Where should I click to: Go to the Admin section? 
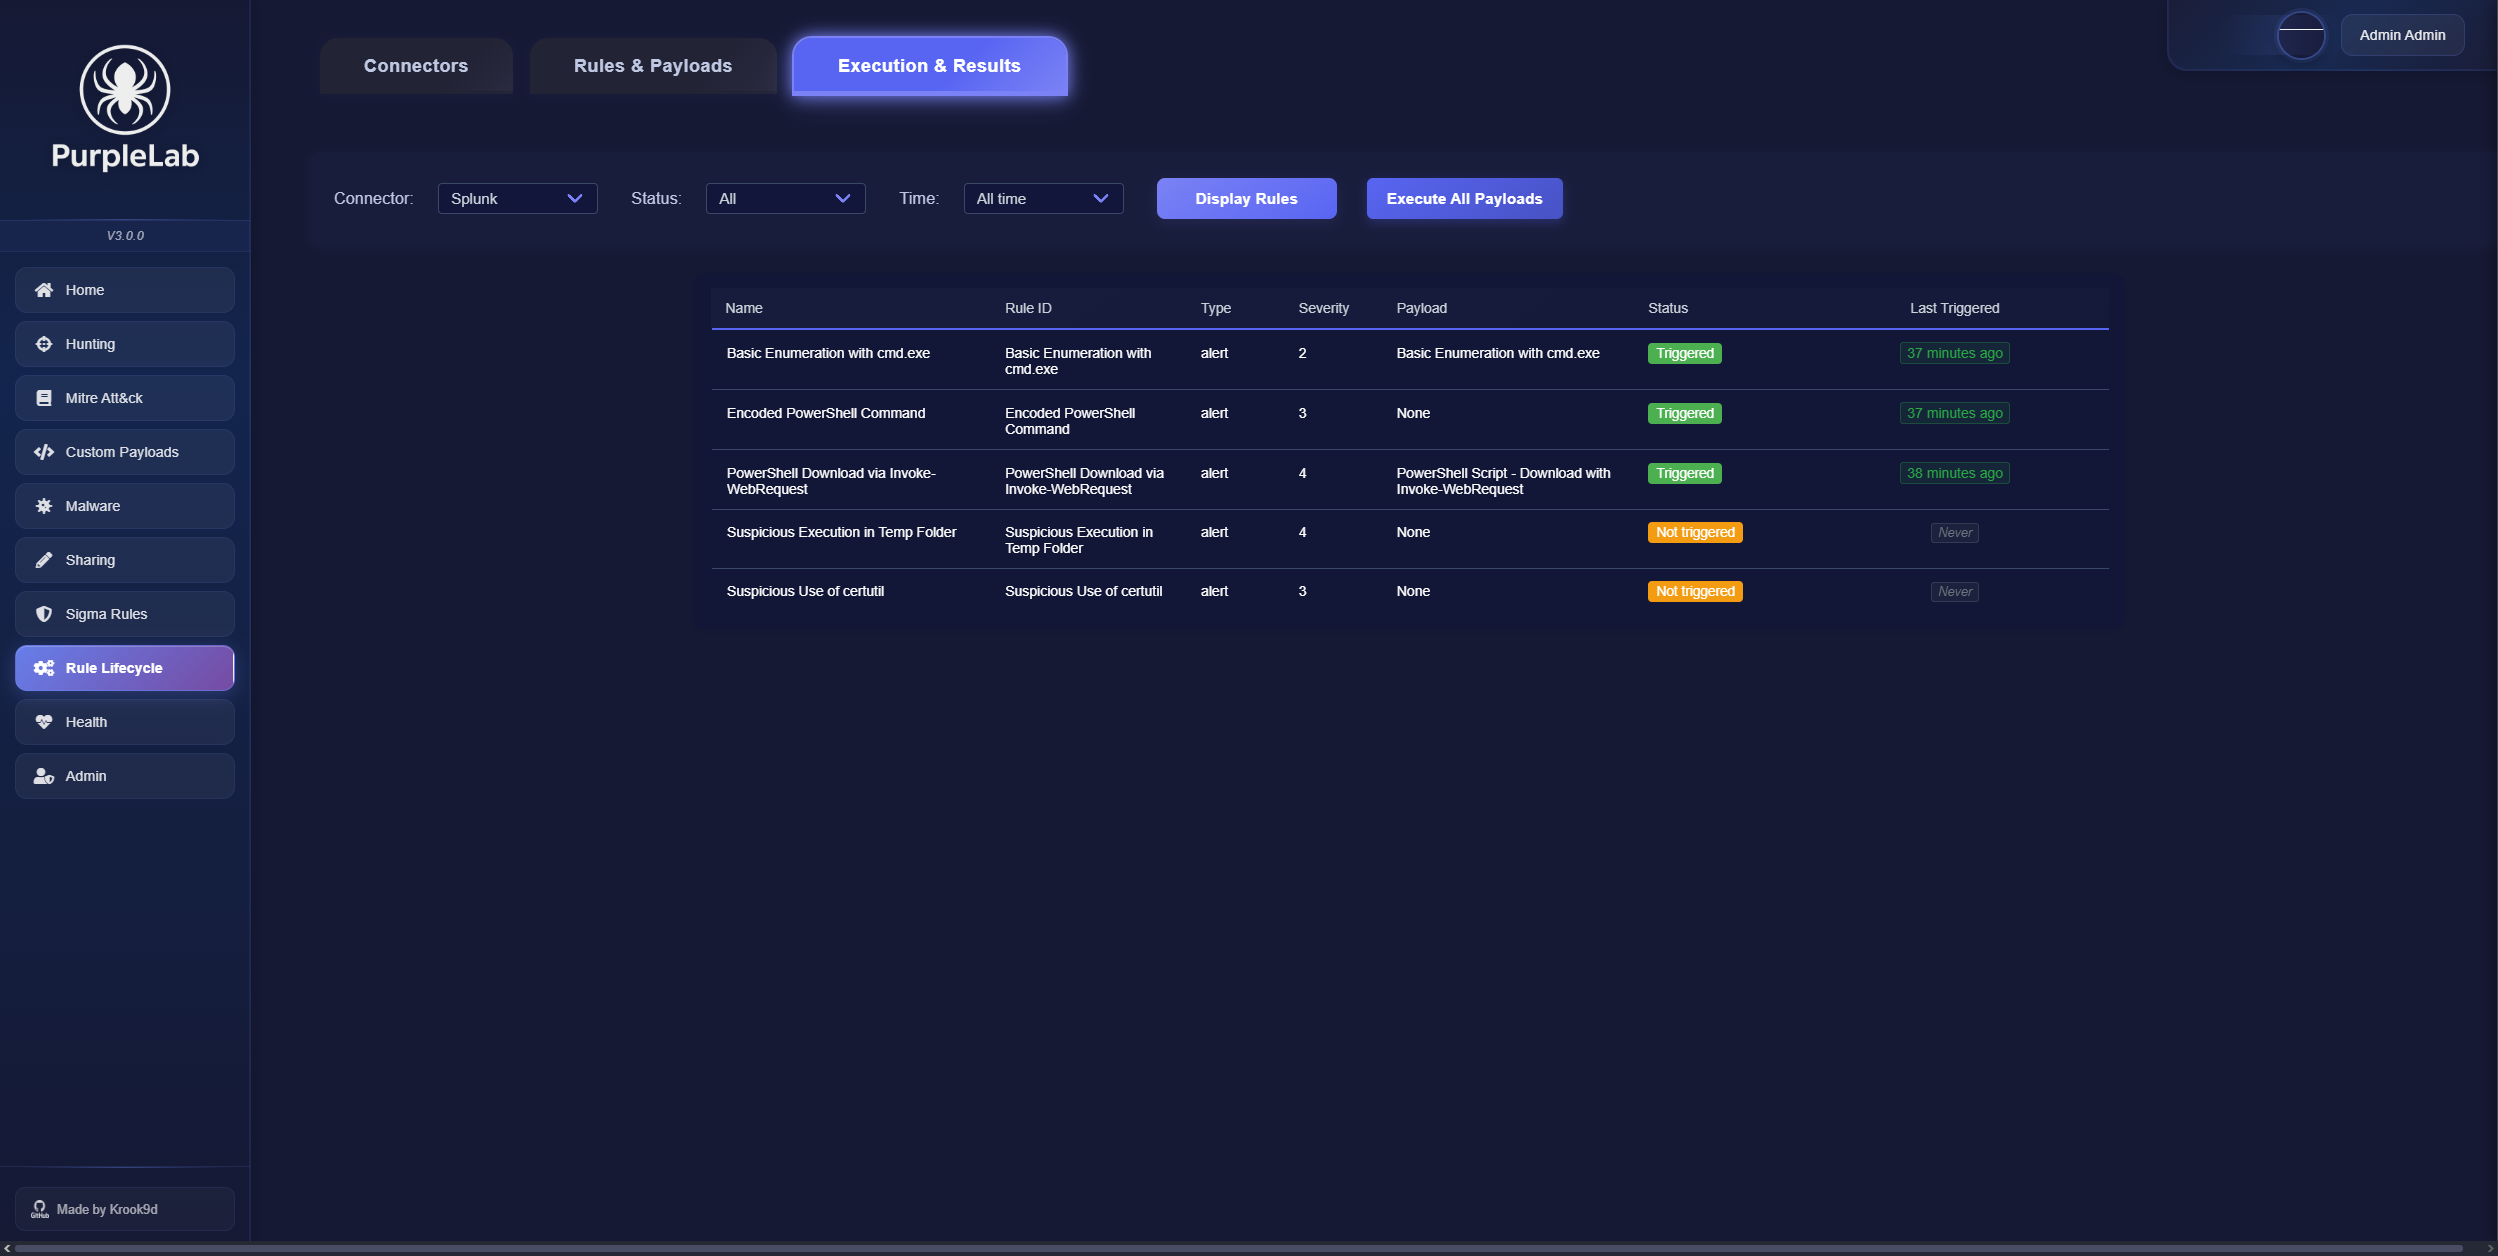tap(125, 776)
